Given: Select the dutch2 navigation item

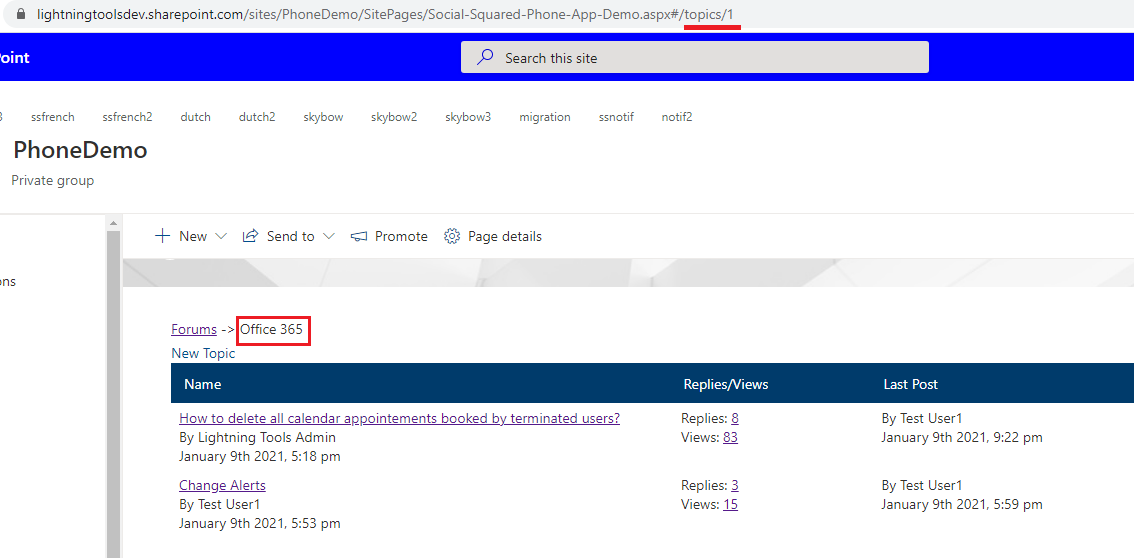Looking at the screenshot, I should (x=256, y=117).
